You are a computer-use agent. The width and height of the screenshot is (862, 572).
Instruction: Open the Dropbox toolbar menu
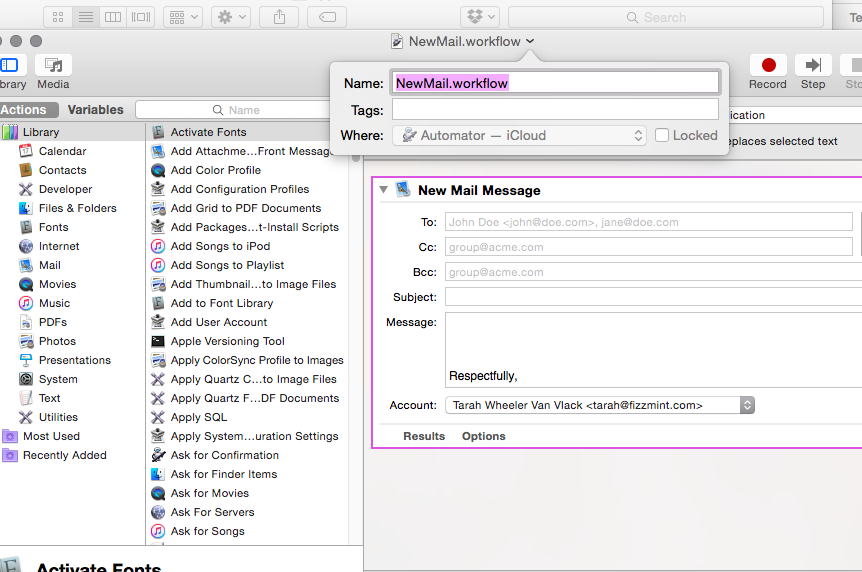click(x=480, y=17)
